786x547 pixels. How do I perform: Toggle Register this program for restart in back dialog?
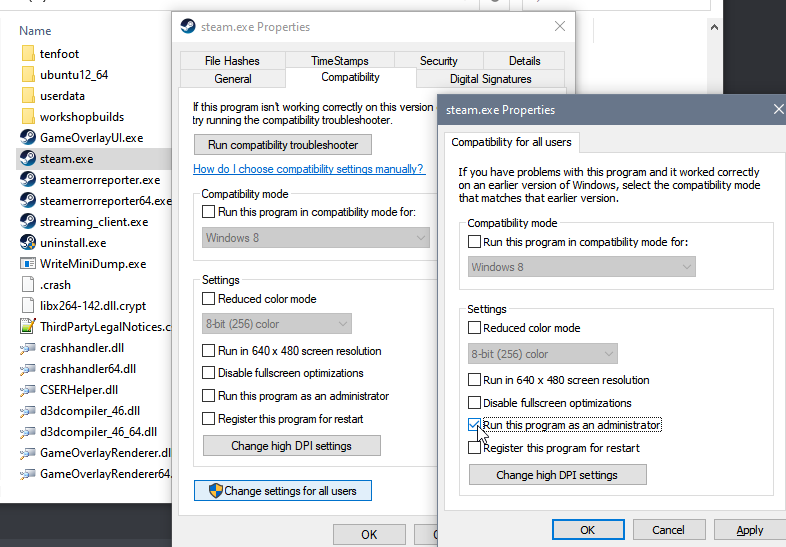click(x=209, y=418)
